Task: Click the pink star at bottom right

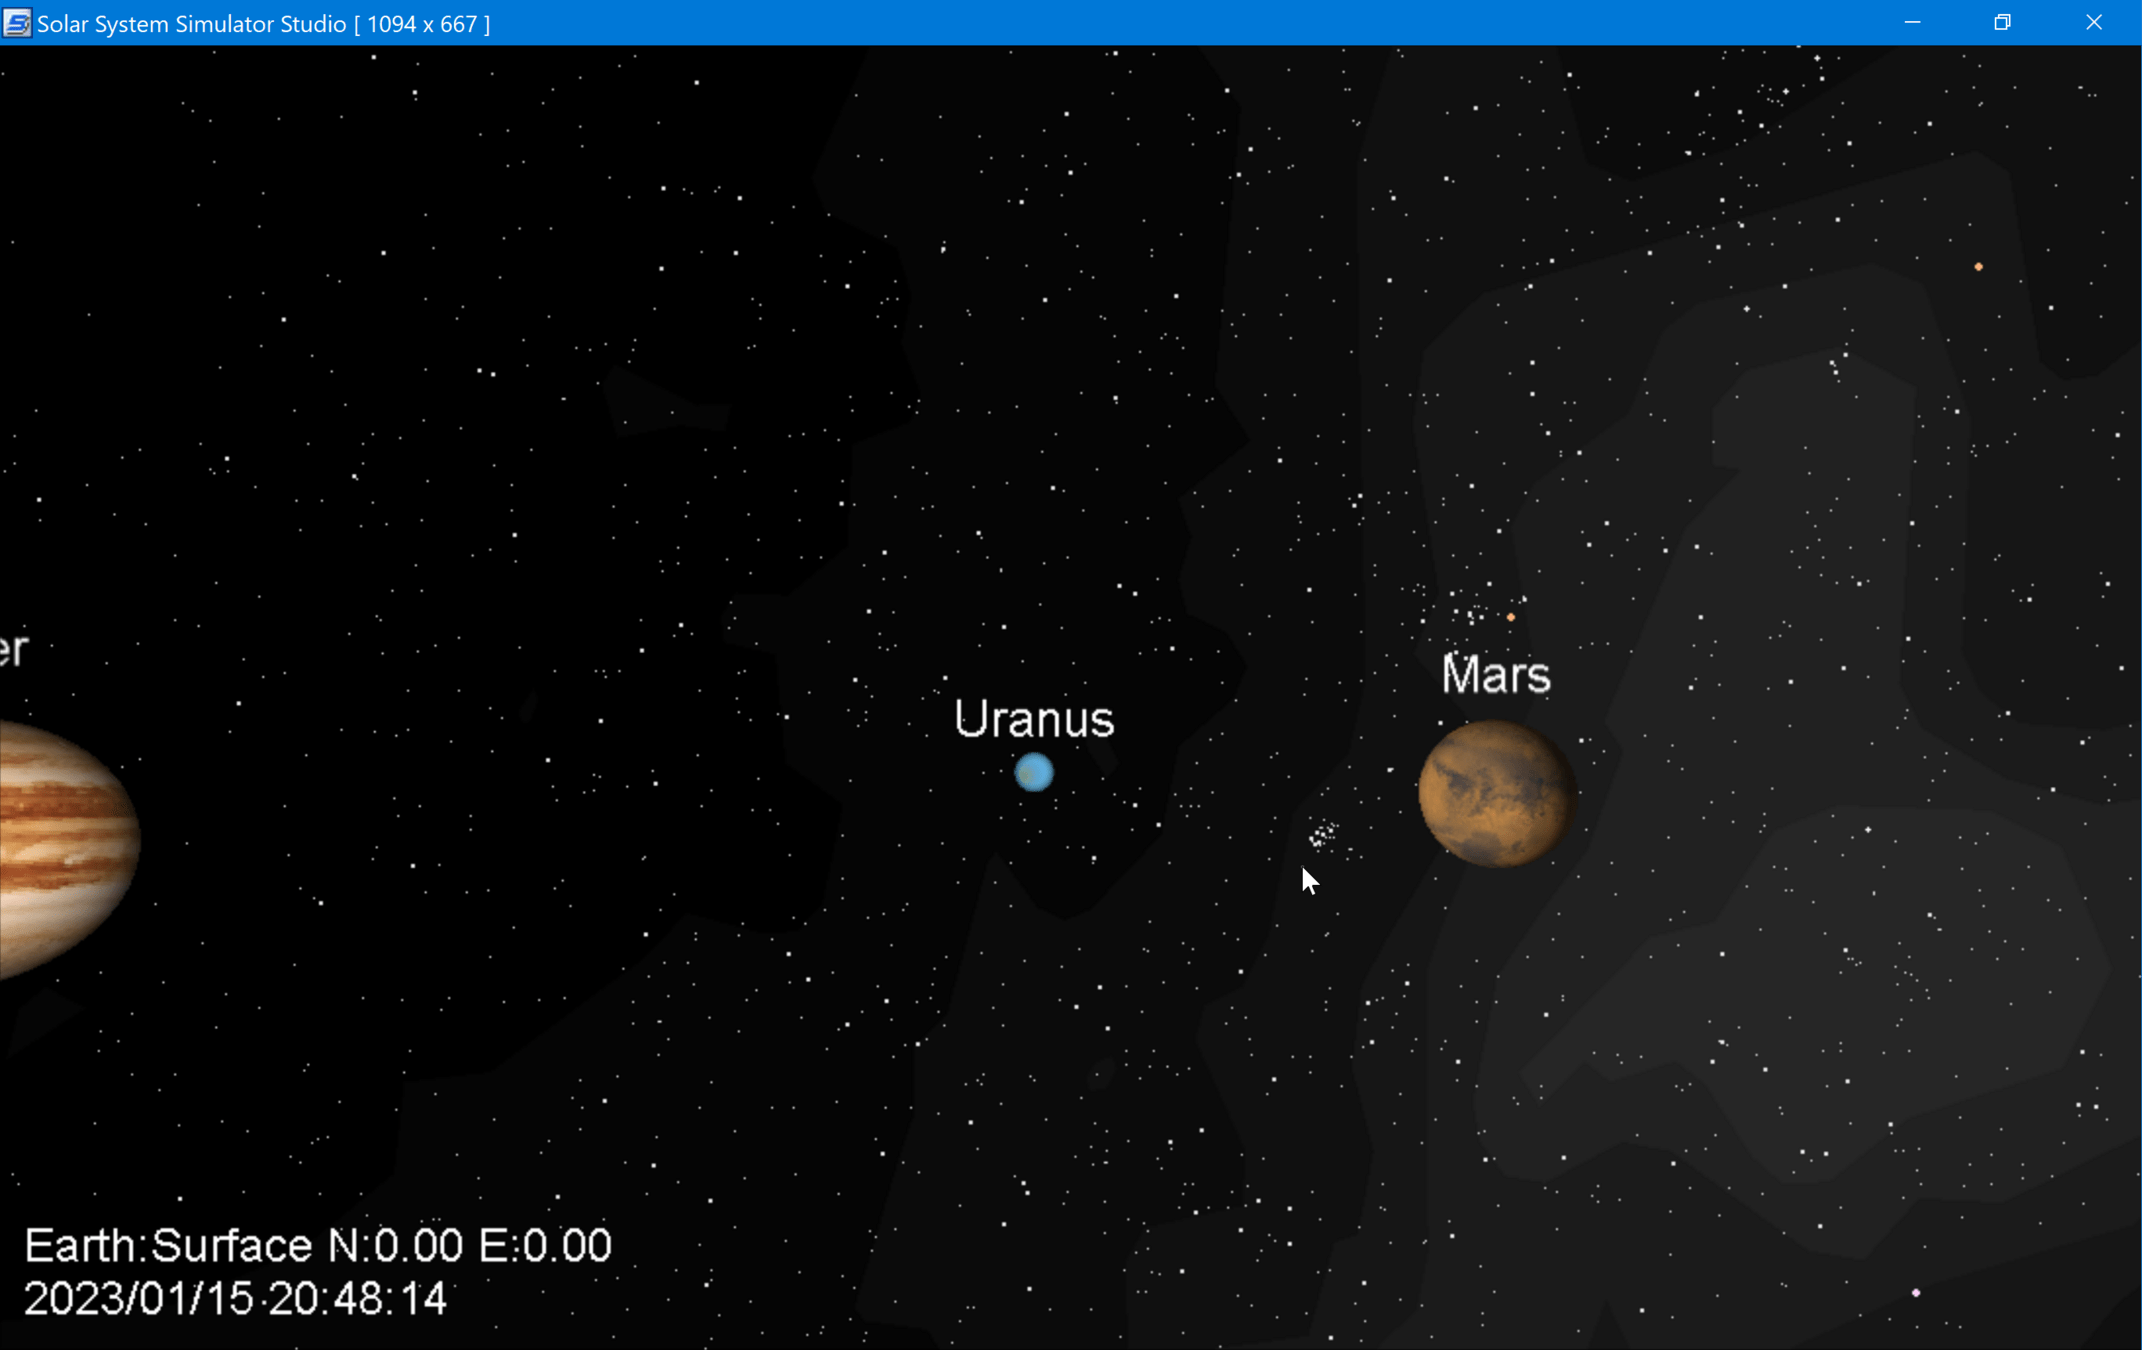Action: 1916,1293
